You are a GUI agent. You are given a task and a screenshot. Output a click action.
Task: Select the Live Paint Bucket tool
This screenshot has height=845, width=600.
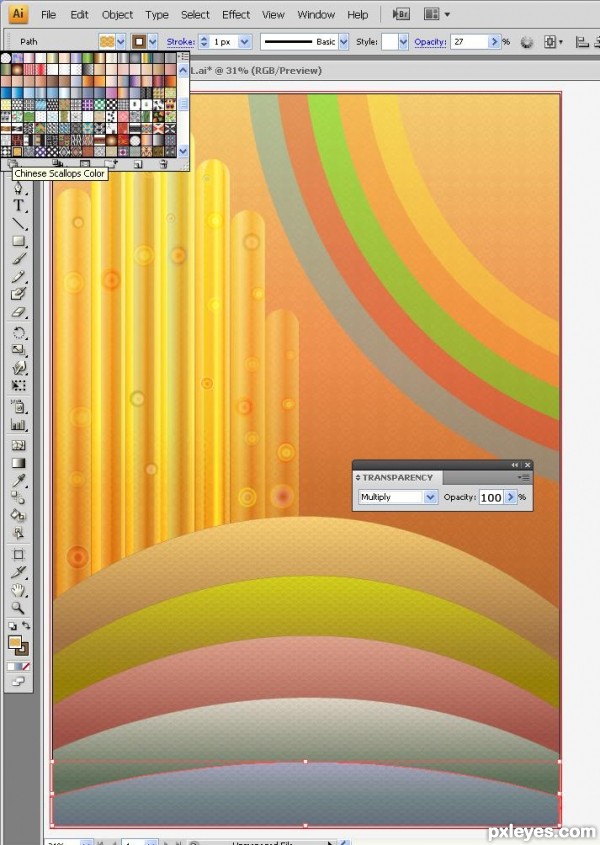18,516
